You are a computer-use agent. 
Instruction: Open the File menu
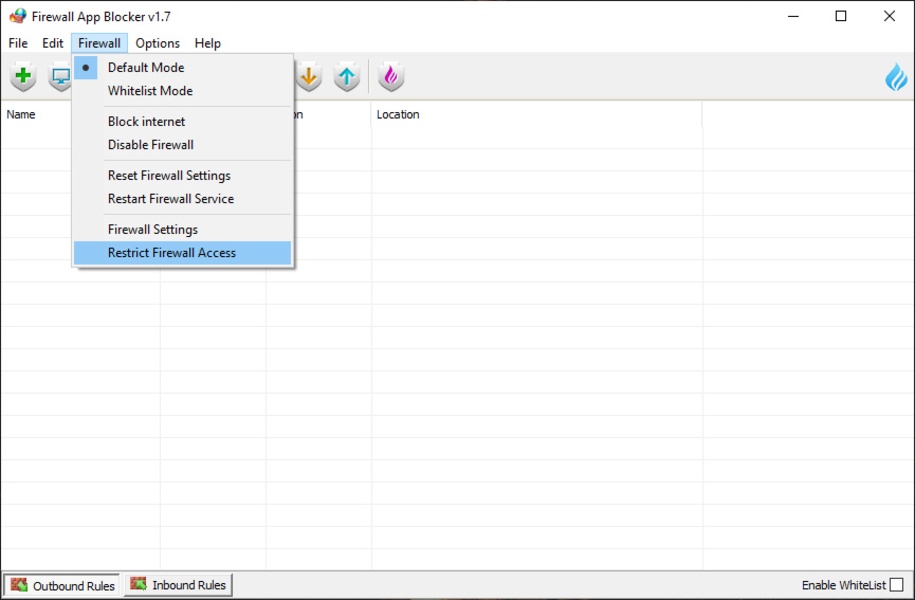pos(18,43)
